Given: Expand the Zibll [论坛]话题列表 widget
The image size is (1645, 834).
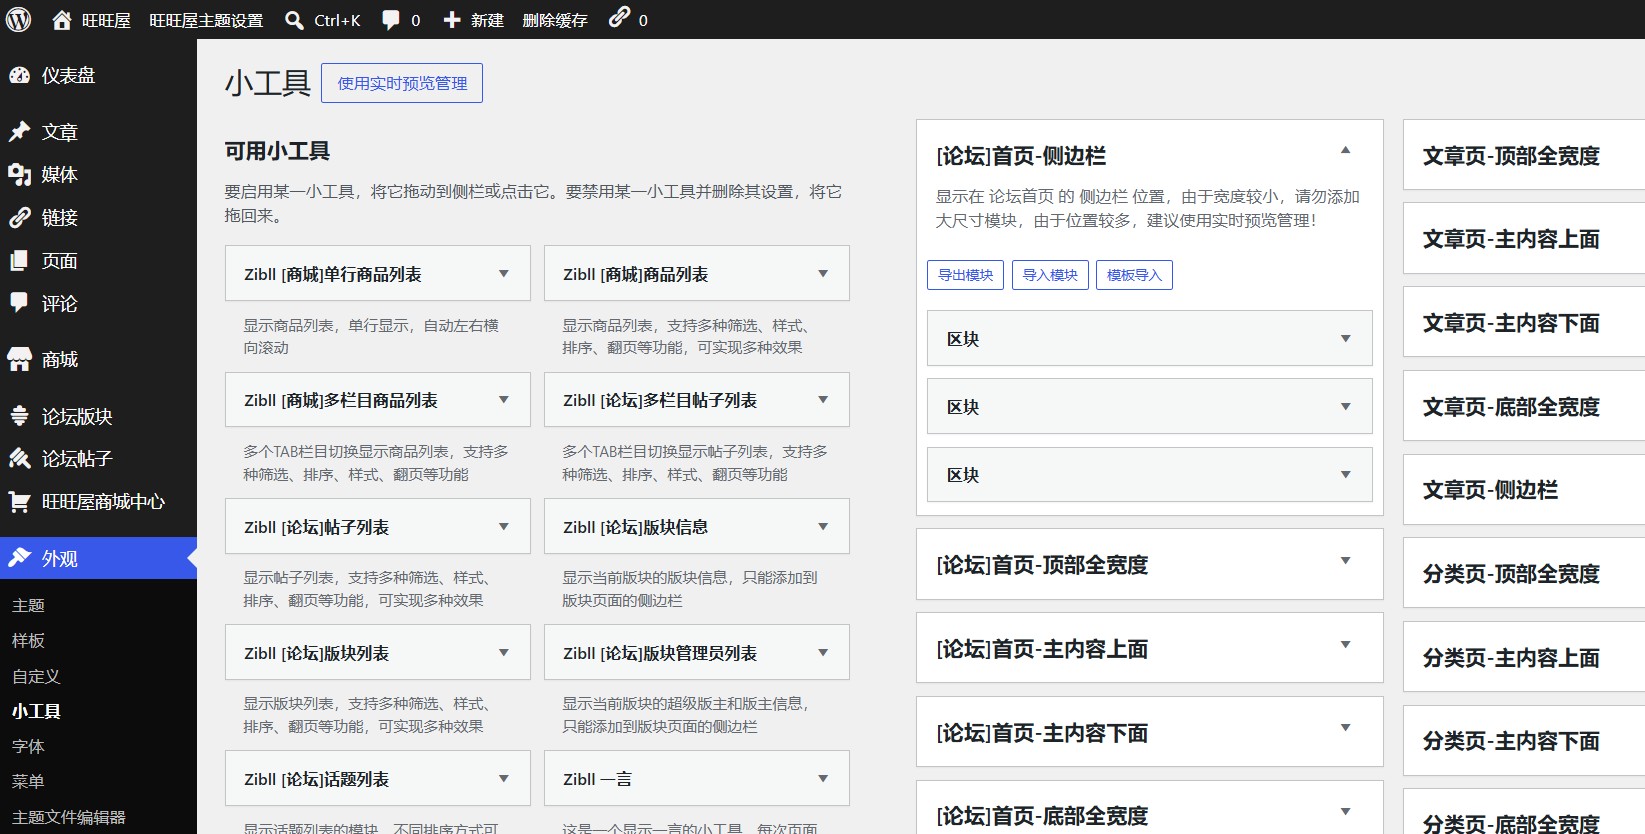Looking at the screenshot, I should [504, 779].
